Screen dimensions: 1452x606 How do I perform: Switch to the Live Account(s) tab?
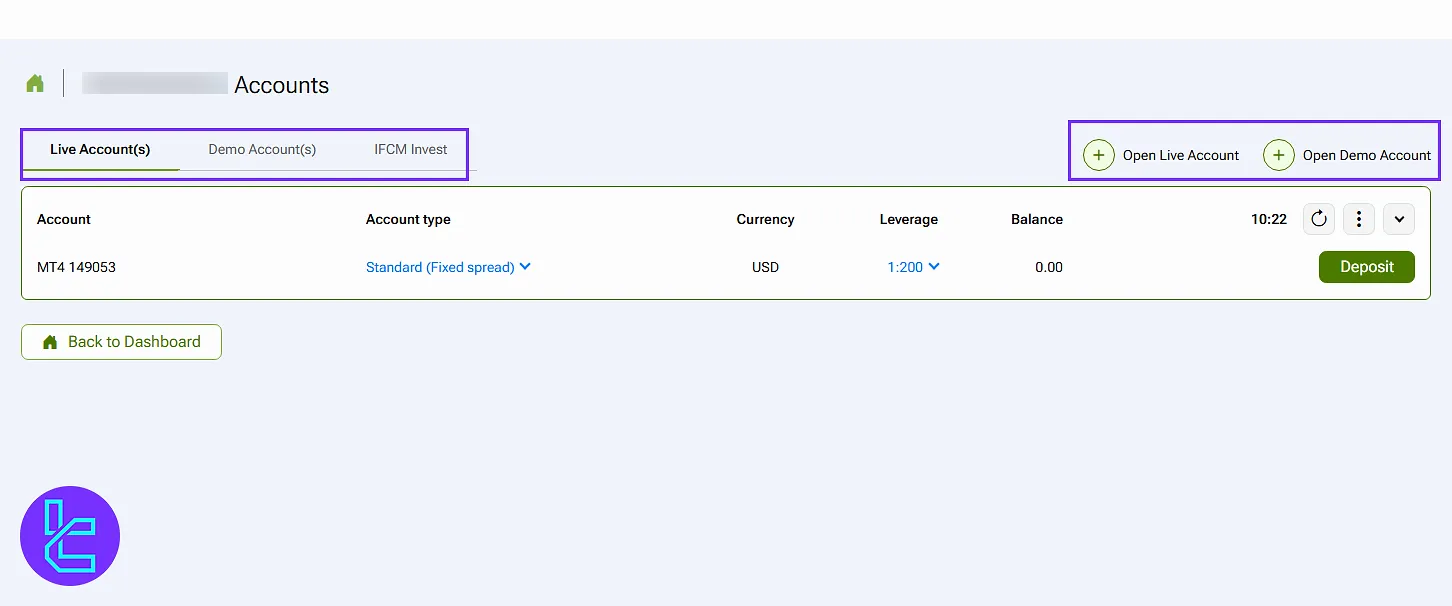point(100,149)
